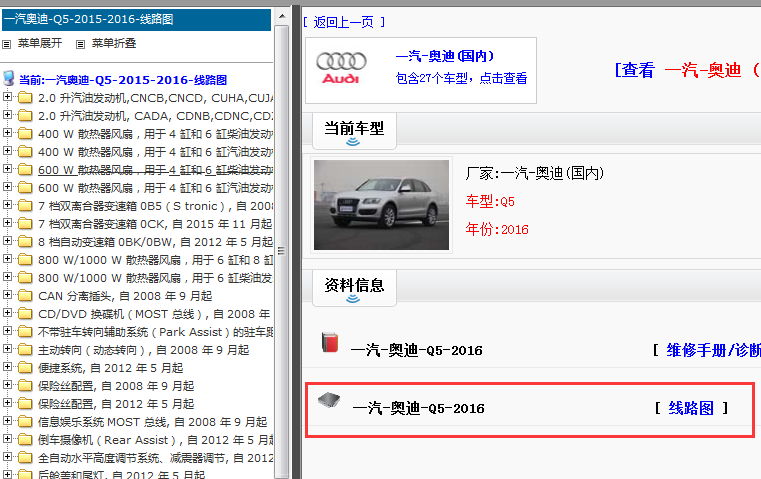Click the tree panel scrollbar thumb
Viewport: 761px width, 479px height.
point(281,251)
